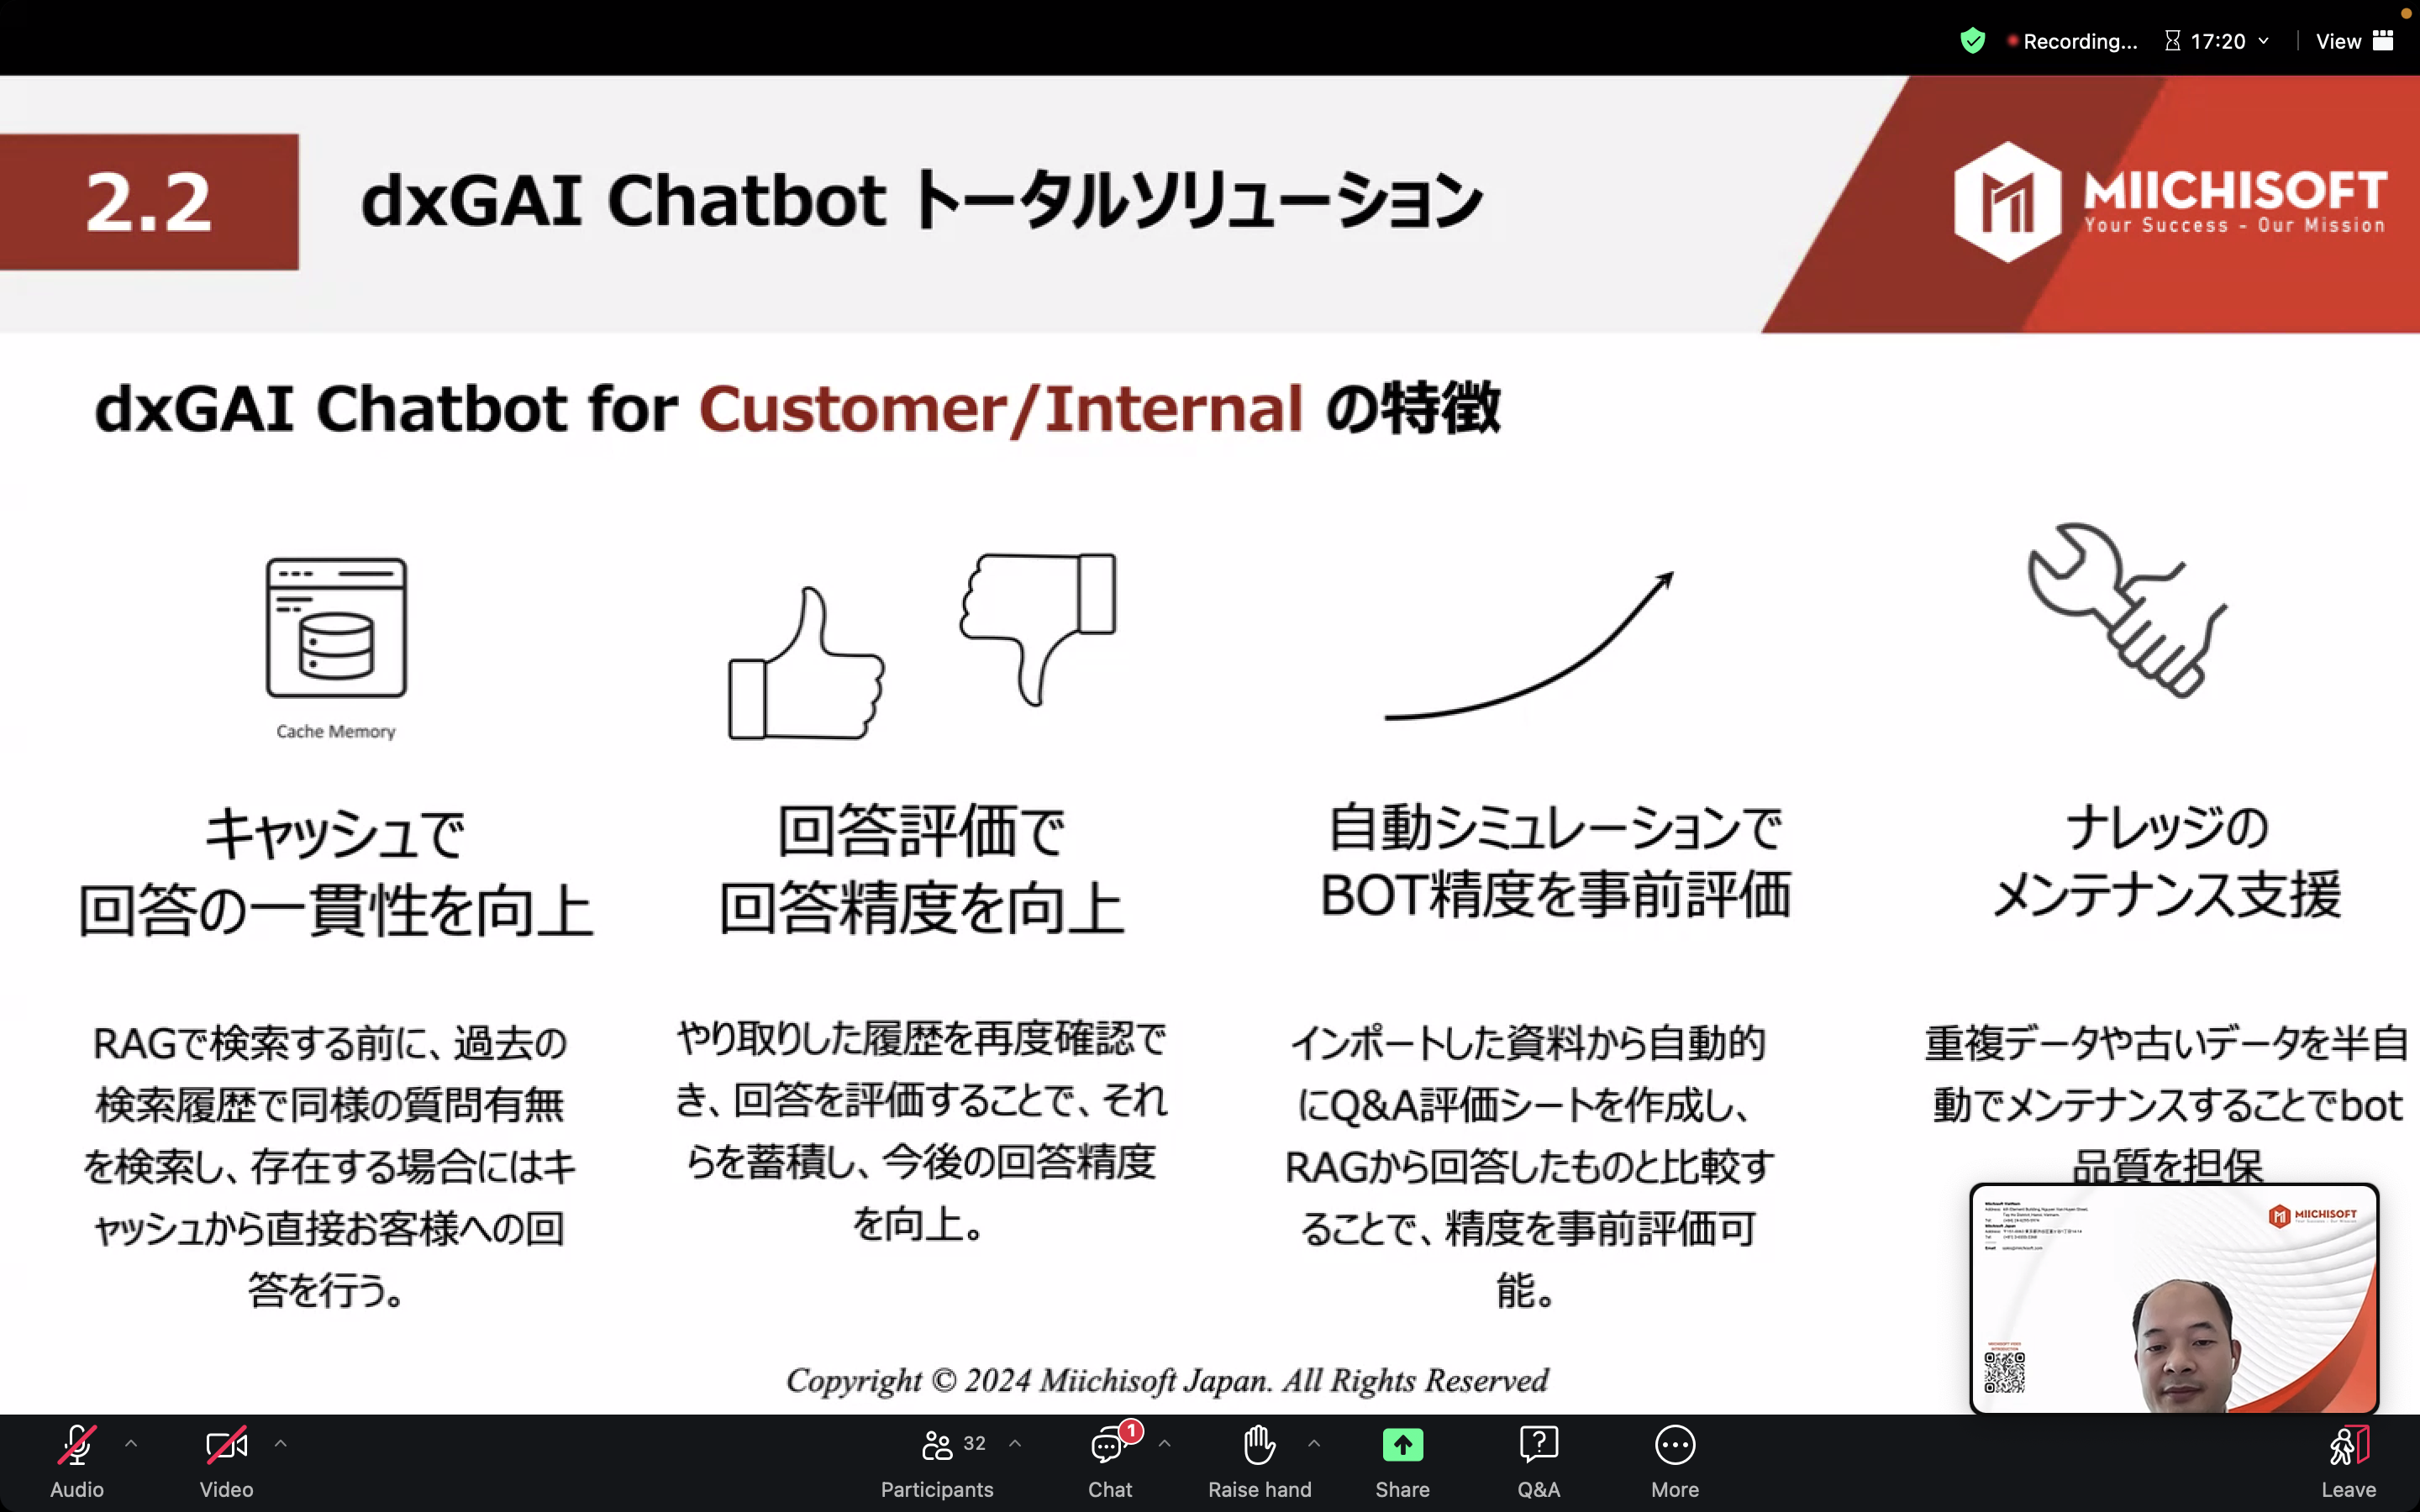Open reactions chevron next to Raise hand
The width and height of the screenshot is (2420, 1512).
coord(1314,1443)
